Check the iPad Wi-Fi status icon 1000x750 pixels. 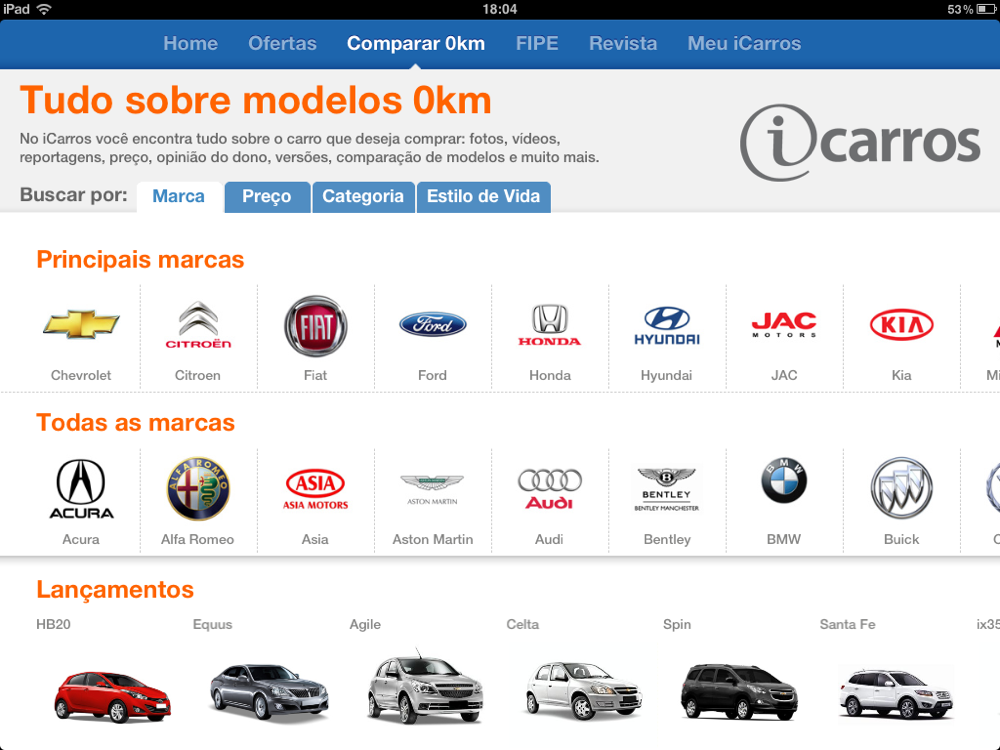click(x=44, y=9)
